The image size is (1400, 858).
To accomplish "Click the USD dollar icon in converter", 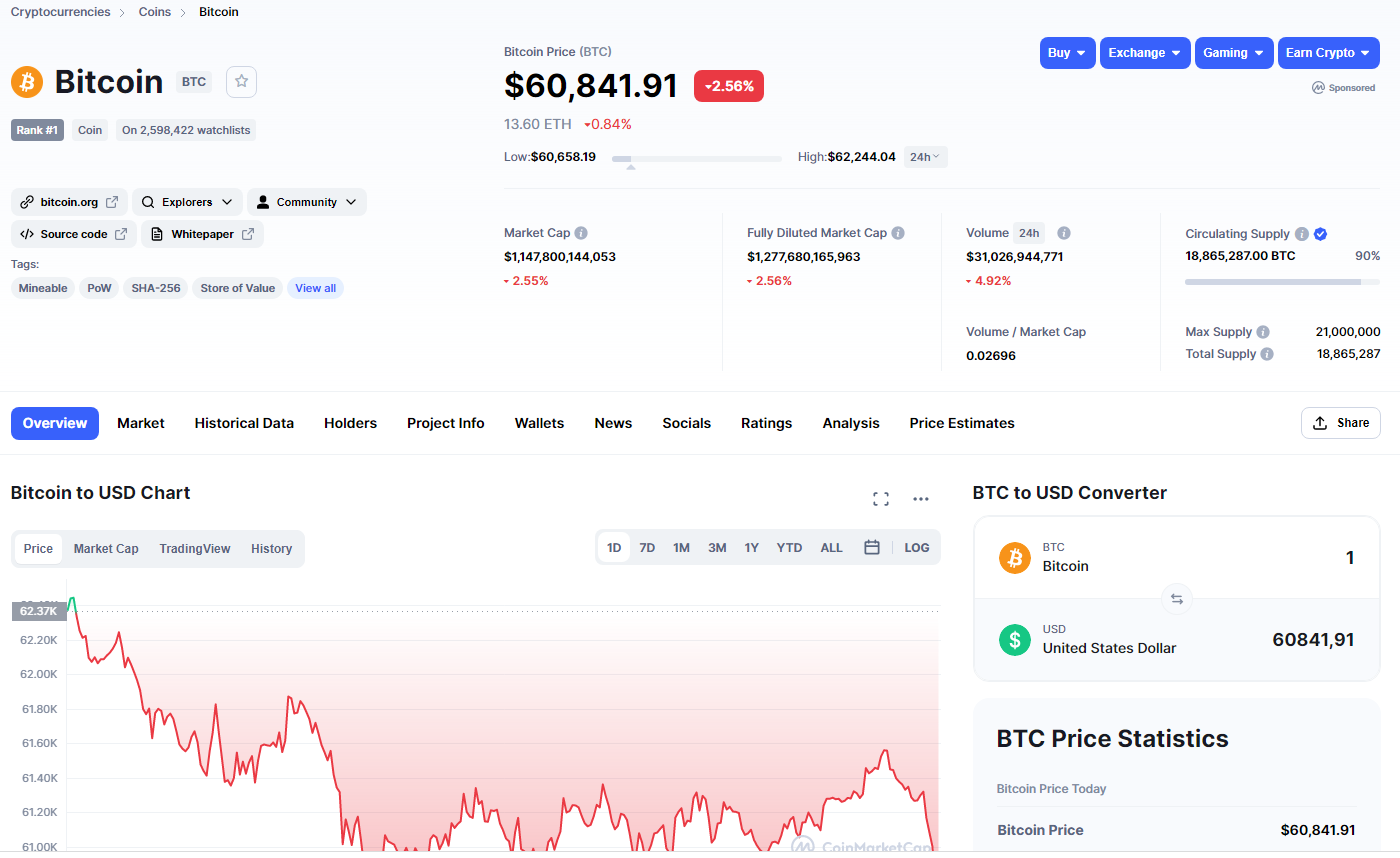I will click(1015, 639).
